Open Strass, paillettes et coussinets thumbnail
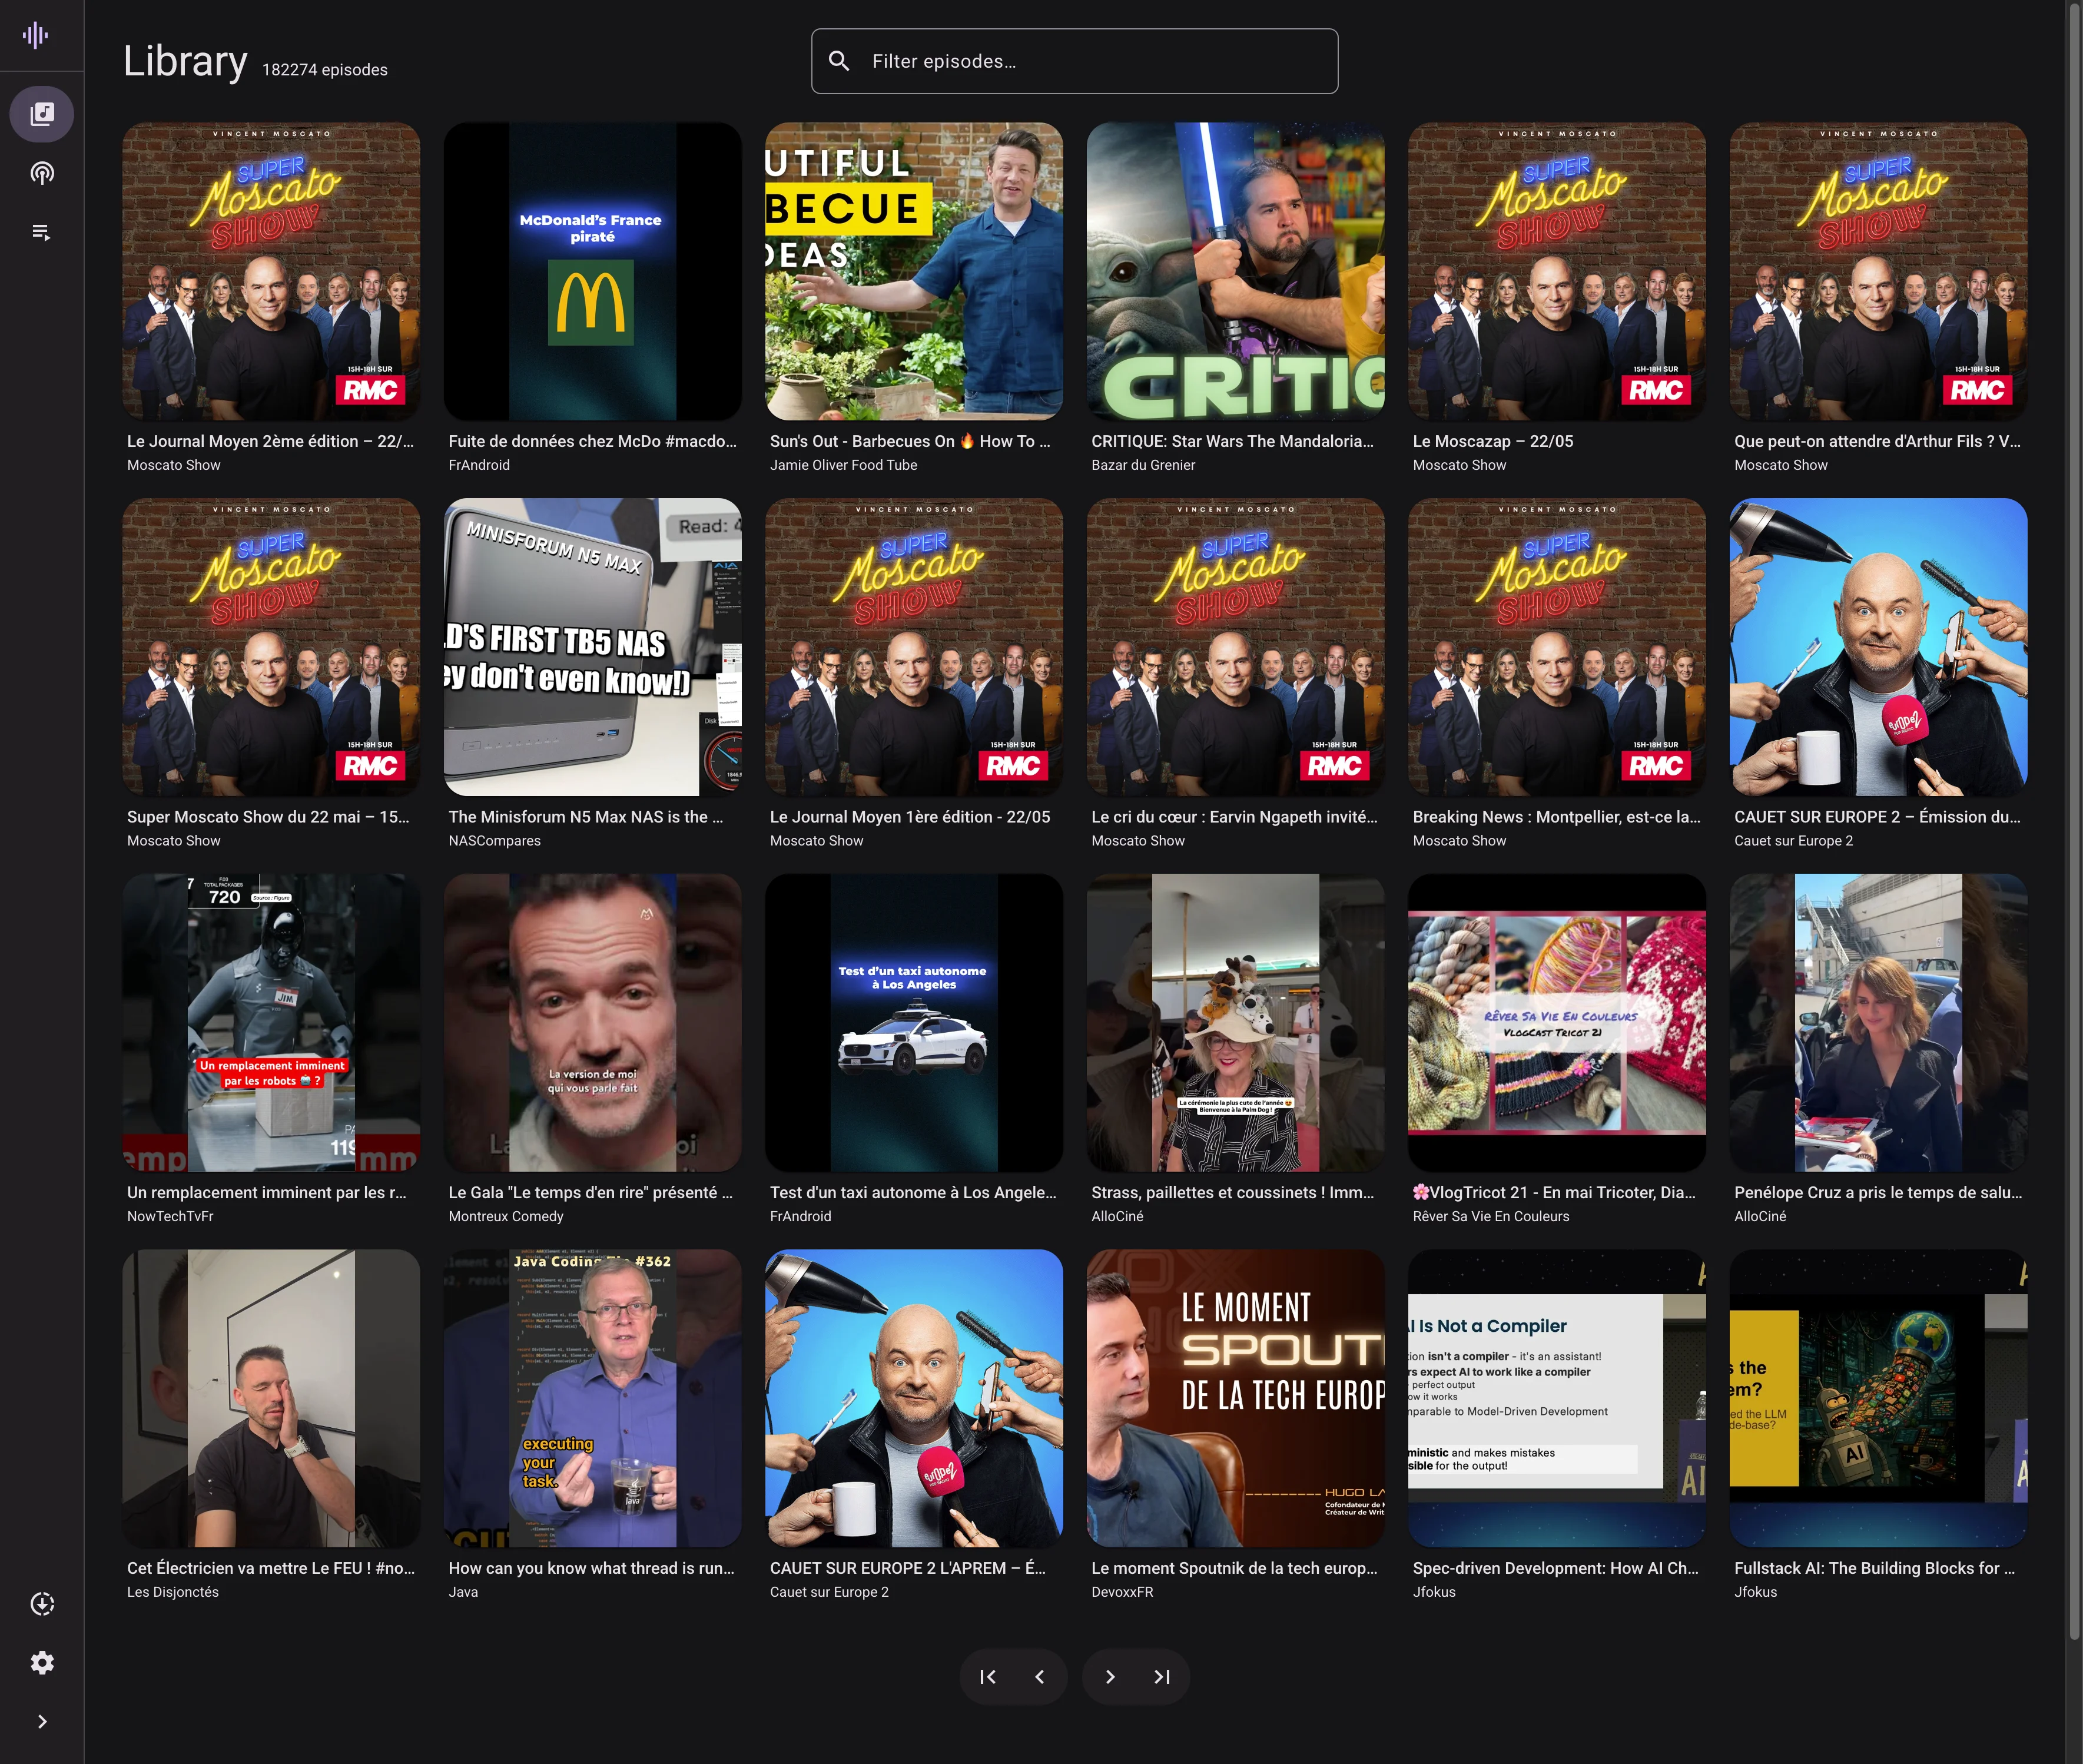2083x1764 pixels. pyautogui.click(x=1236, y=1023)
